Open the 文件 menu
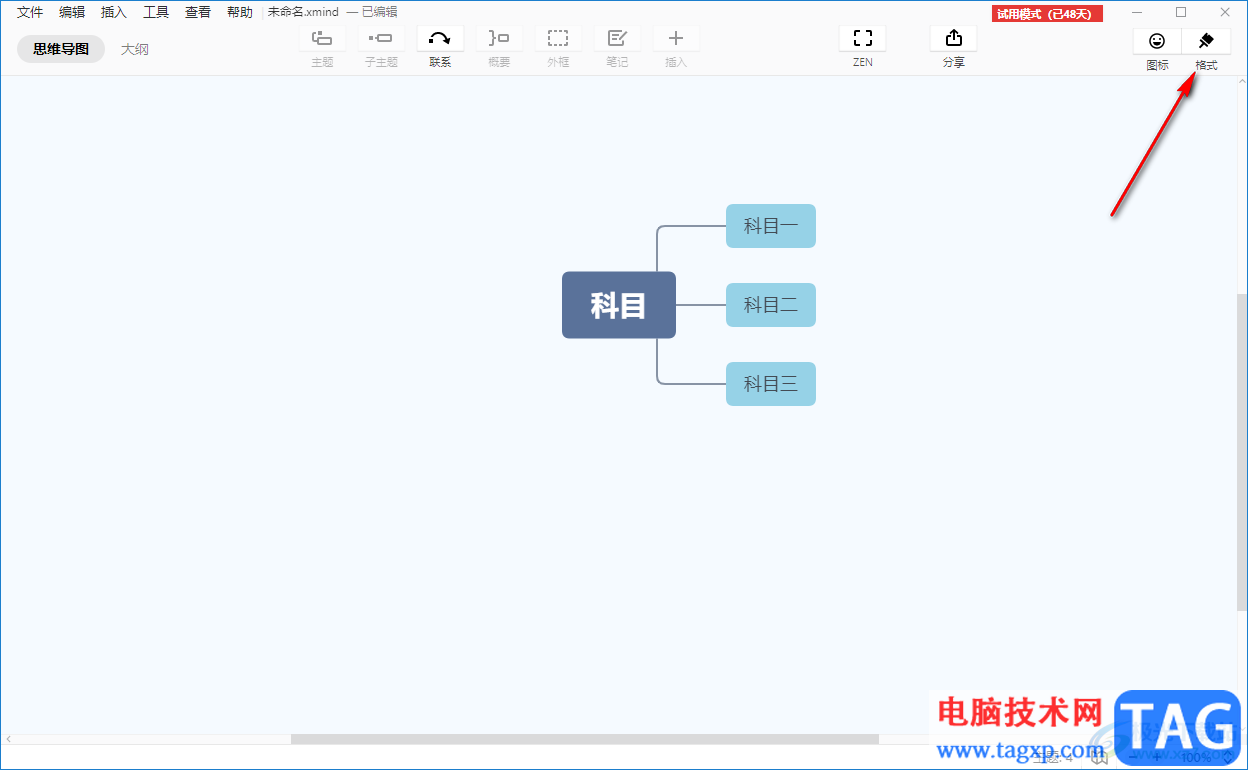 (x=30, y=12)
